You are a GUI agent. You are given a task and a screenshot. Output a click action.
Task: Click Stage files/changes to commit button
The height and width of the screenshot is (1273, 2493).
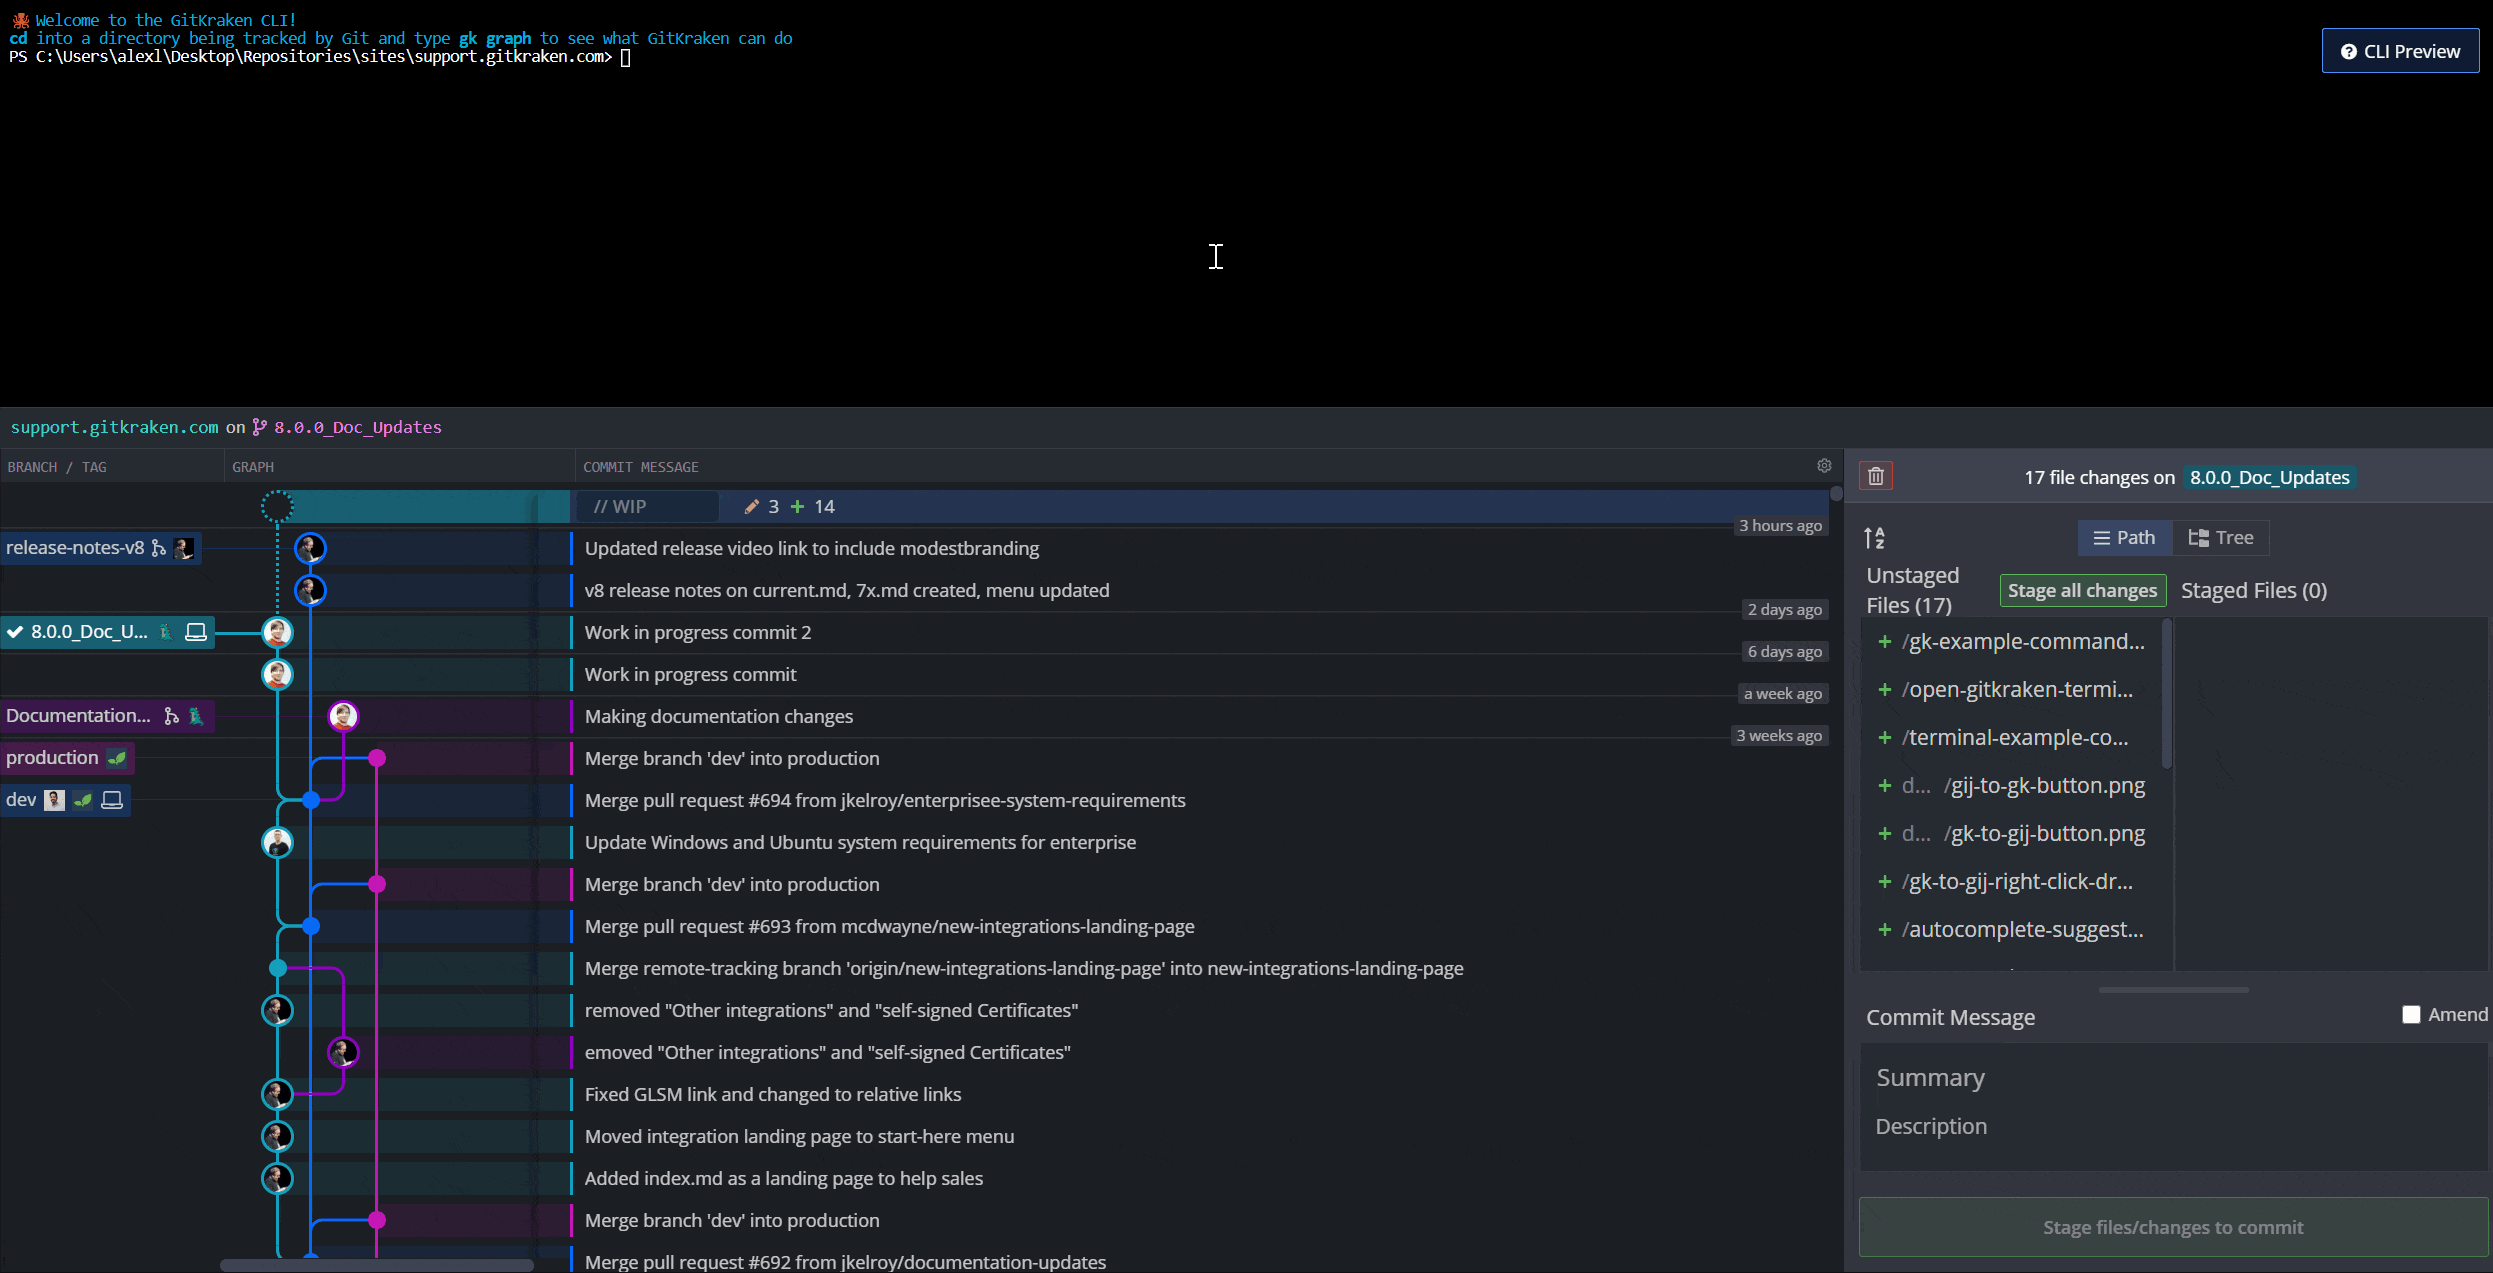coord(2172,1227)
